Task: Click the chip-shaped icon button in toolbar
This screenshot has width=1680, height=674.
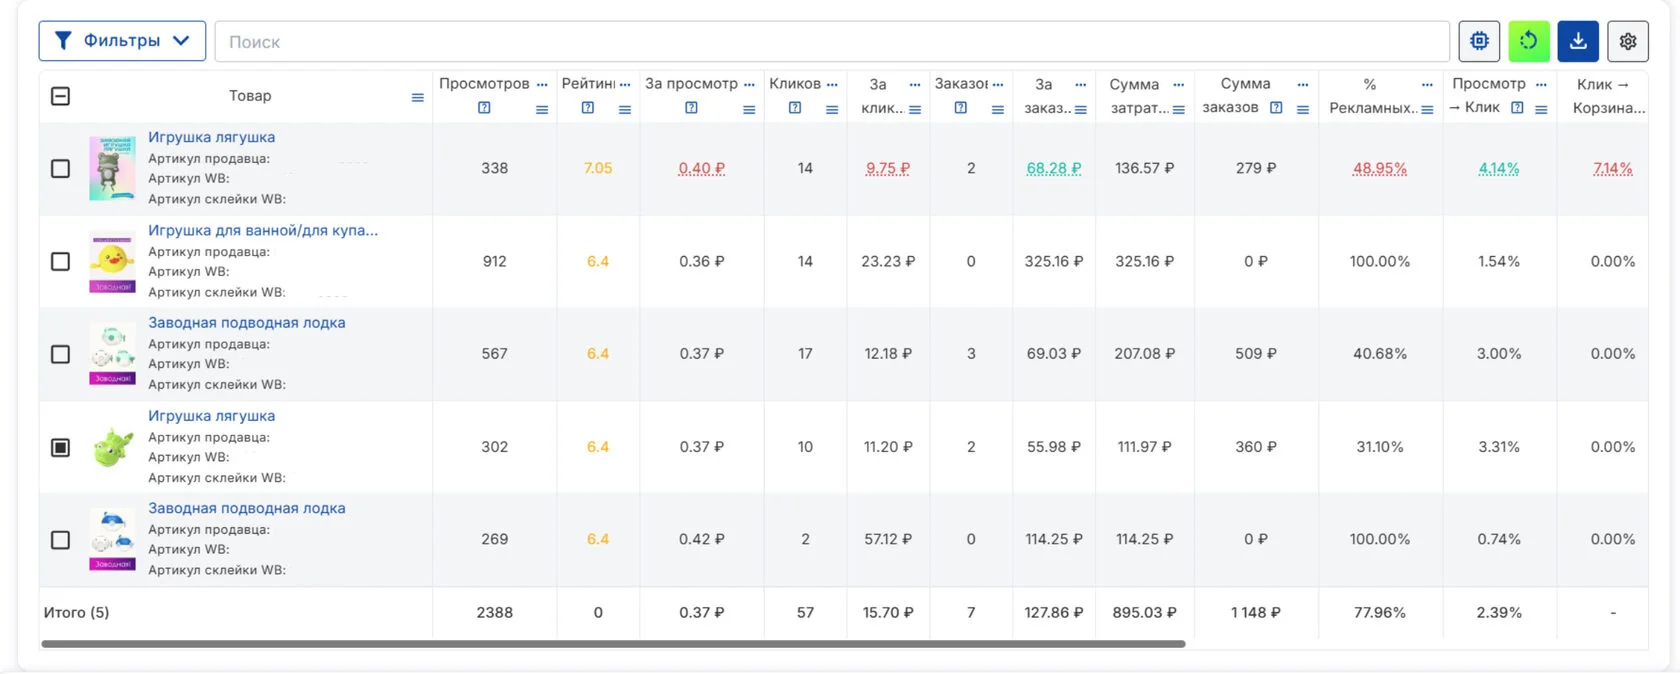Action: 1479,41
